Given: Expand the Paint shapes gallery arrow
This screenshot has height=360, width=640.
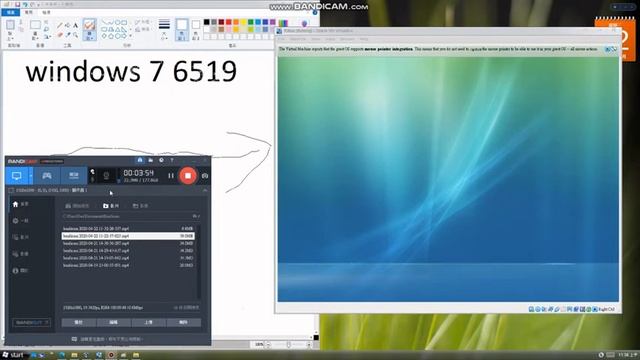Looking at the screenshot, I should pyautogui.click(x=130, y=36).
